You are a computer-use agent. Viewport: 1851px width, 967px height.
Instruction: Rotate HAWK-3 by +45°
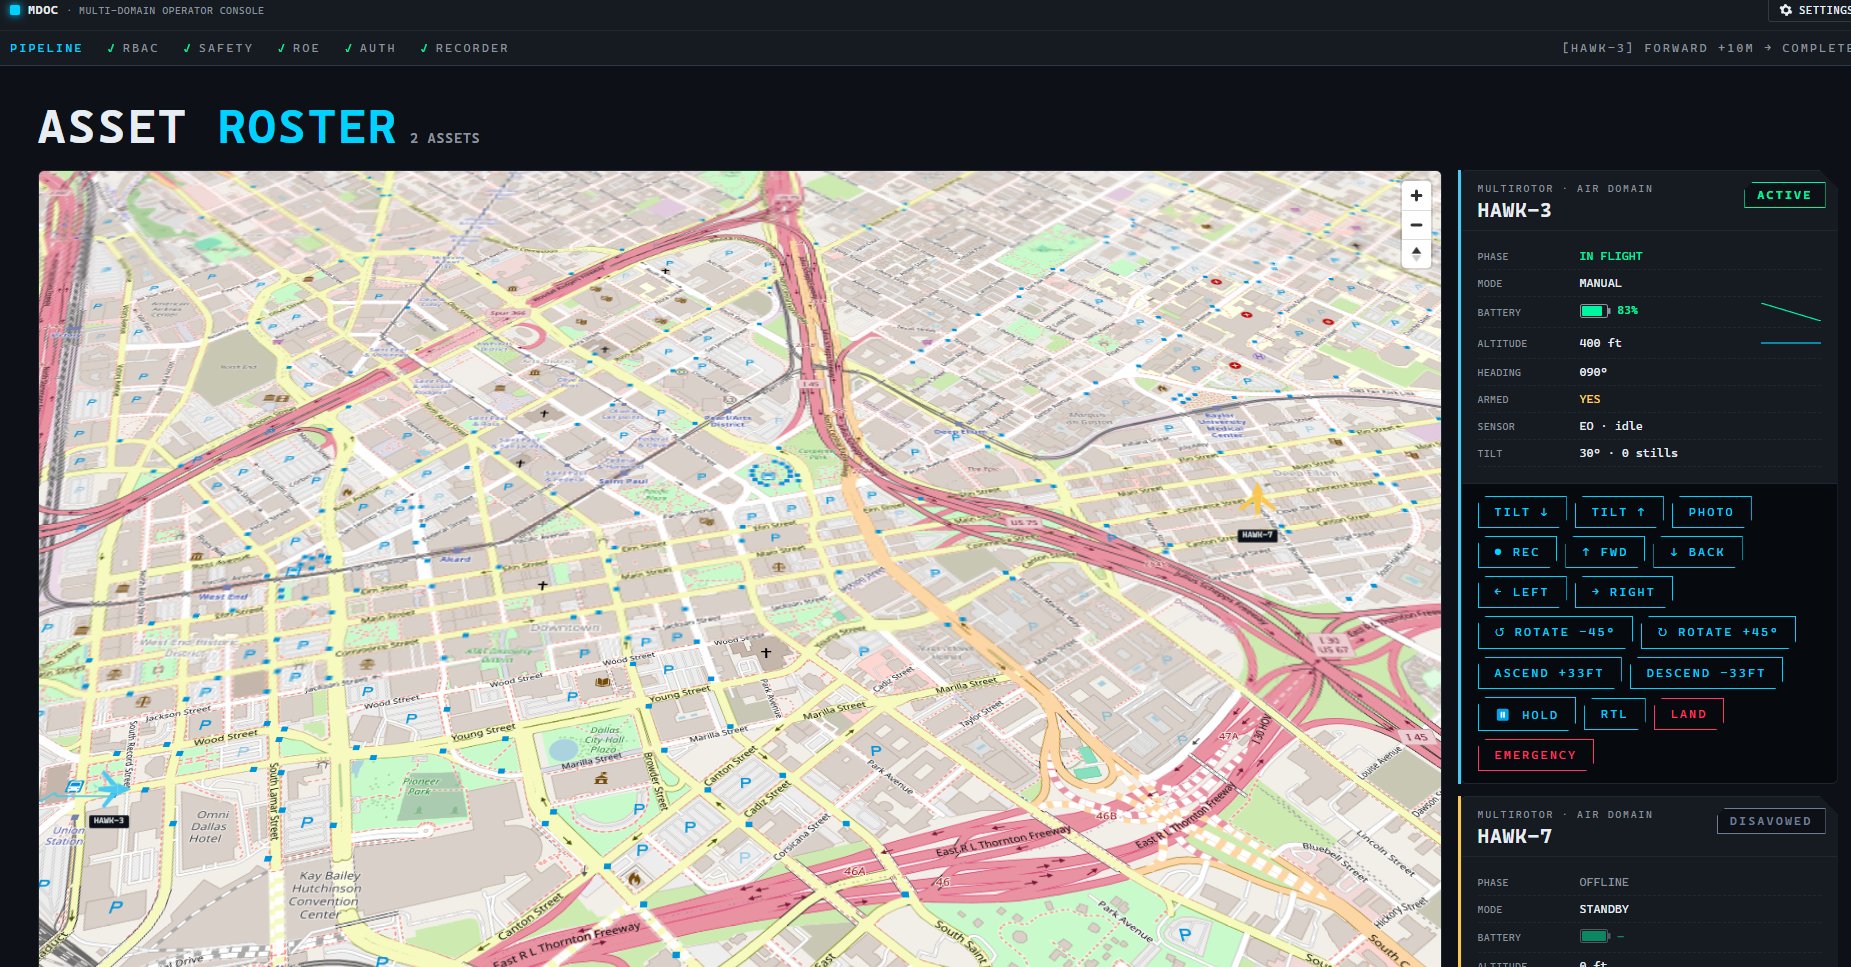click(1718, 632)
